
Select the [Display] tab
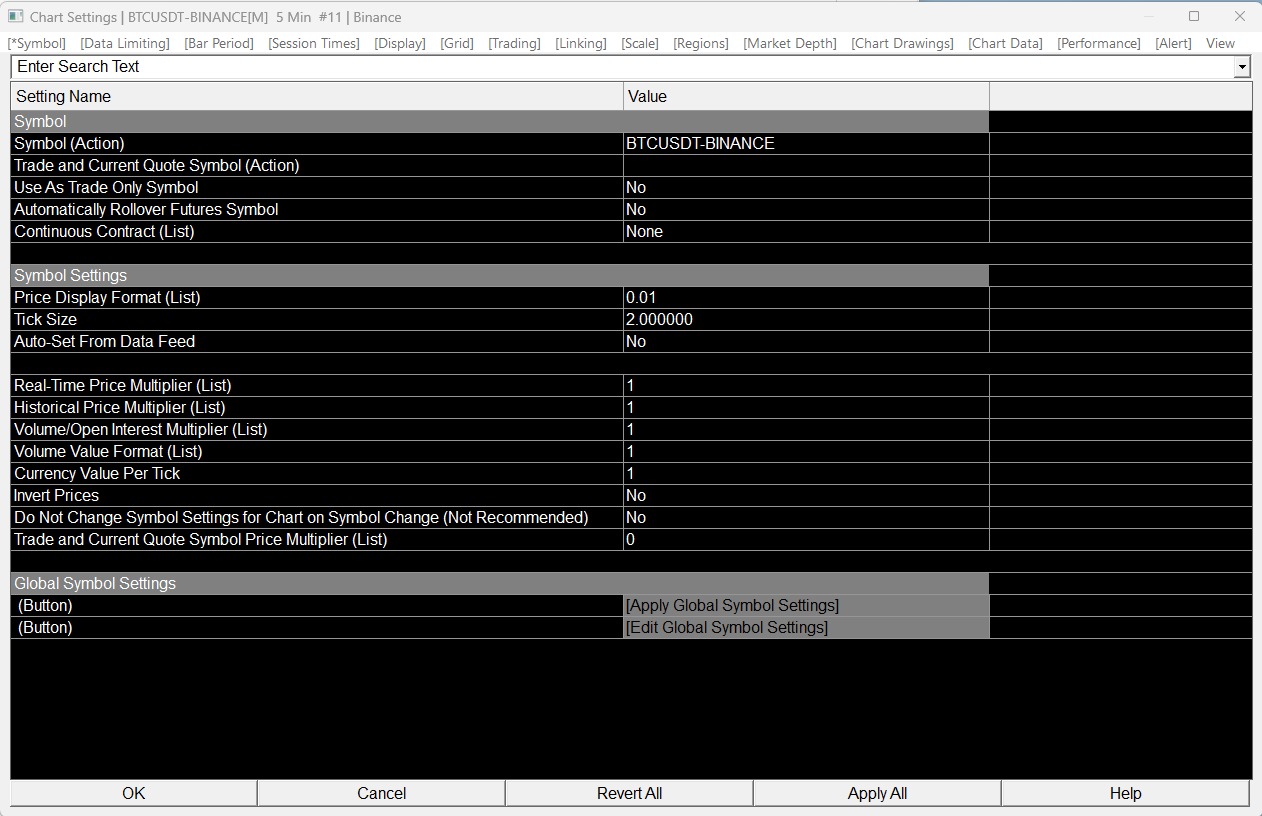(400, 43)
